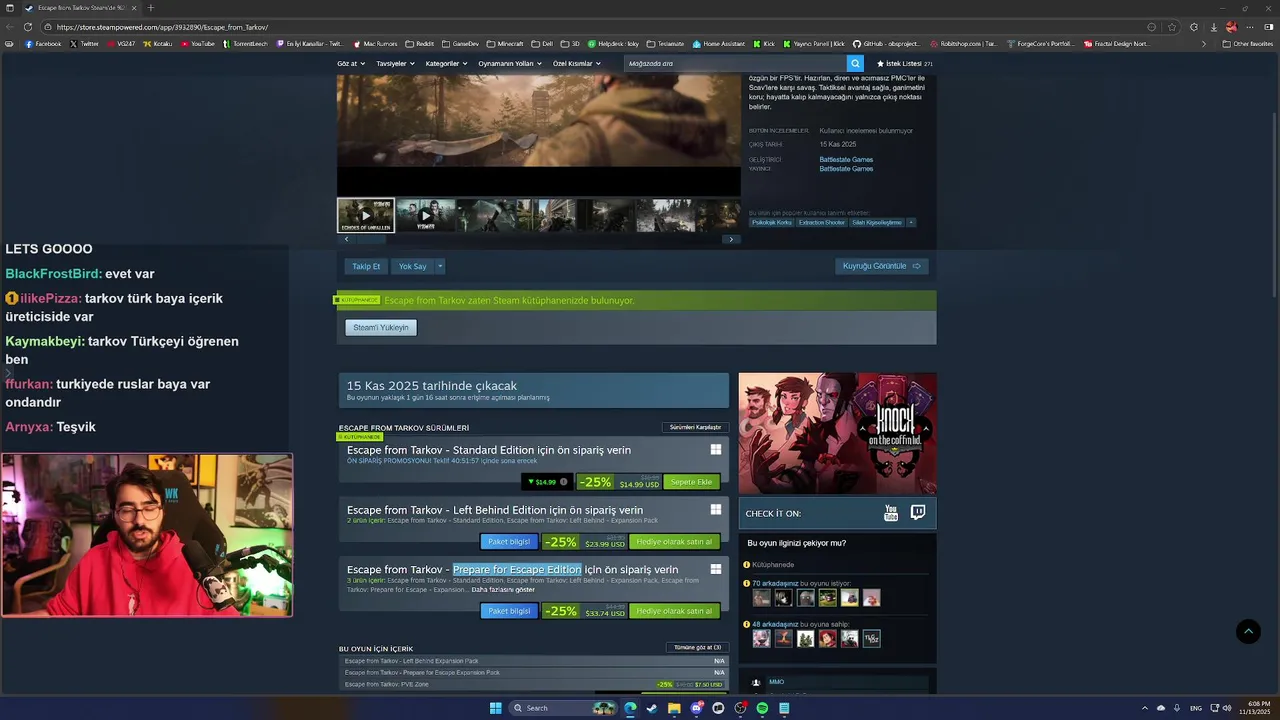The image size is (1280, 720).
Task: Click the Psikolojik Korku tag
Action: (x=772, y=222)
